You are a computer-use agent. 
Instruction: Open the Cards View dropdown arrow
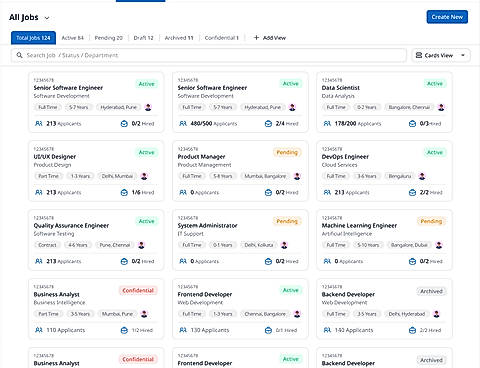463,55
